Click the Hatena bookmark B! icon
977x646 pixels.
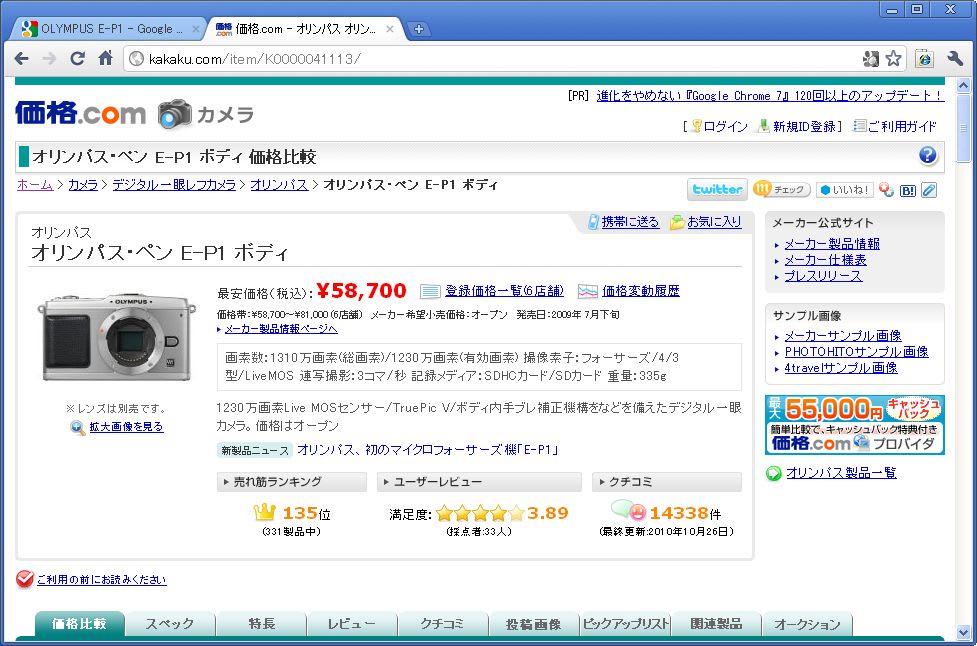coord(908,190)
